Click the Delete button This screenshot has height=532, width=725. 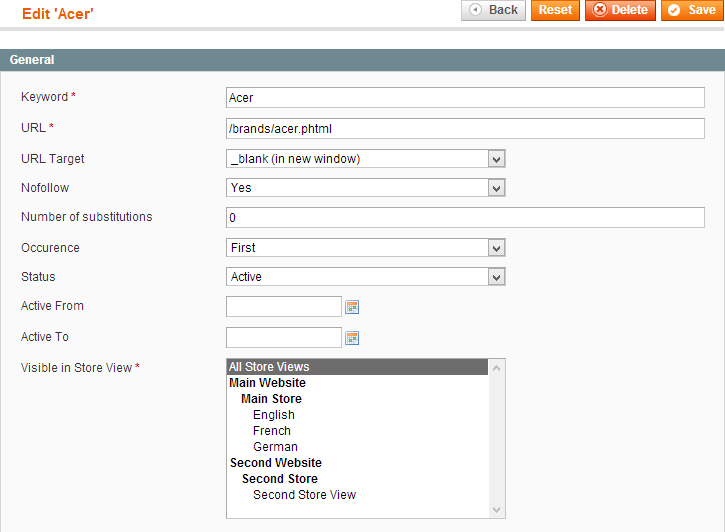point(620,10)
